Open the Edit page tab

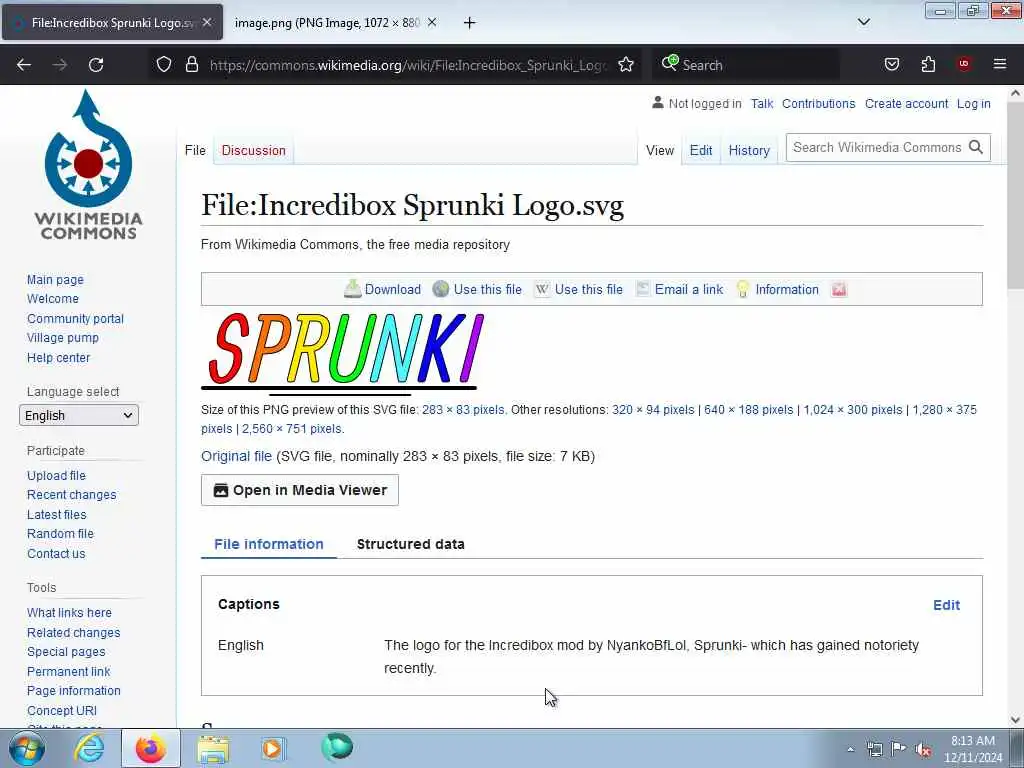(701, 150)
